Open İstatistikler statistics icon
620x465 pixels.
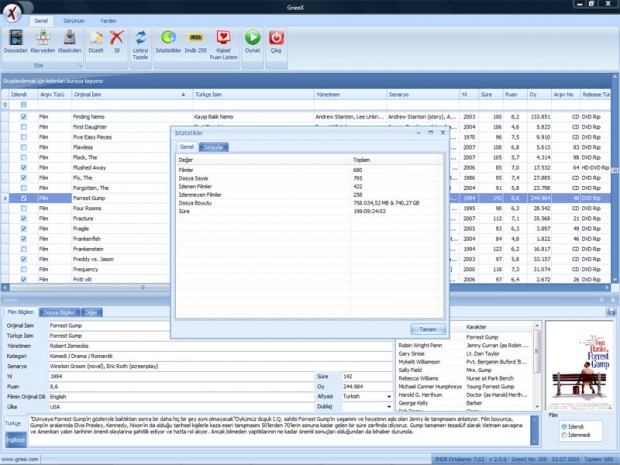coord(168,42)
